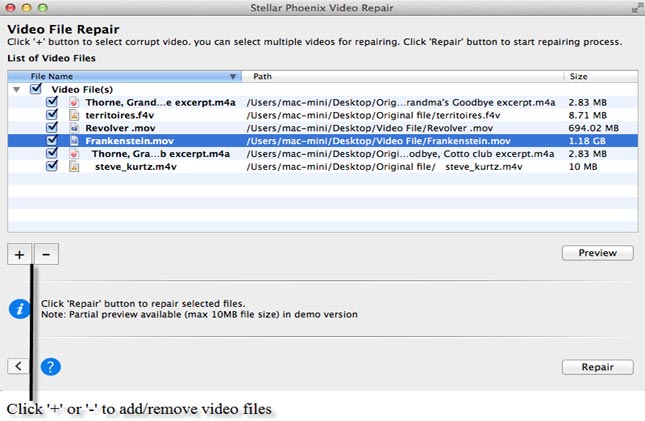Uncheck the steve_kurtz.m4v checkbox

pos(52,166)
